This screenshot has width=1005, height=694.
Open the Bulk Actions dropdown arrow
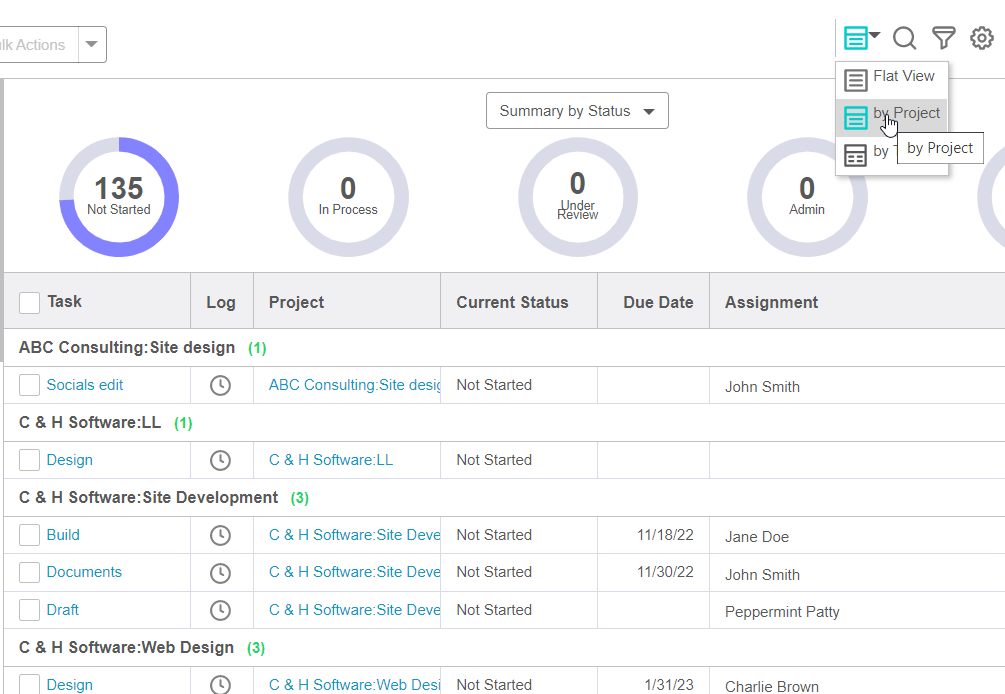(90, 44)
